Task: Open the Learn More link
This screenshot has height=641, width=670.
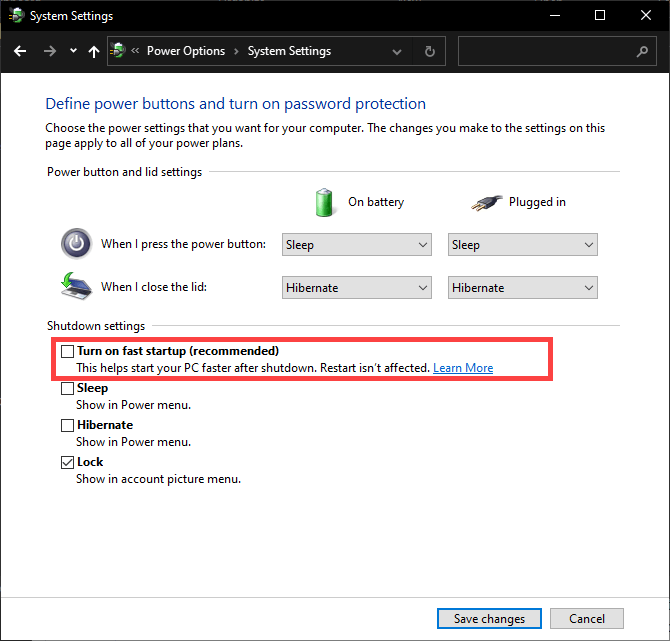Action: tap(463, 368)
